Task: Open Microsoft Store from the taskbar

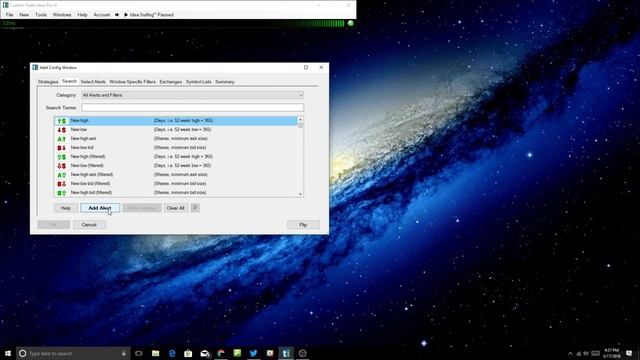Action: coord(188,353)
